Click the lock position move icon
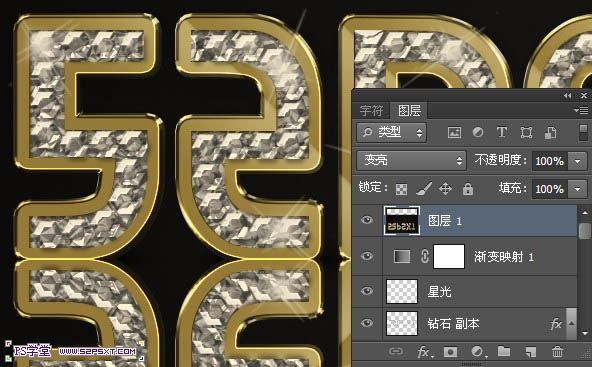 [446, 188]
